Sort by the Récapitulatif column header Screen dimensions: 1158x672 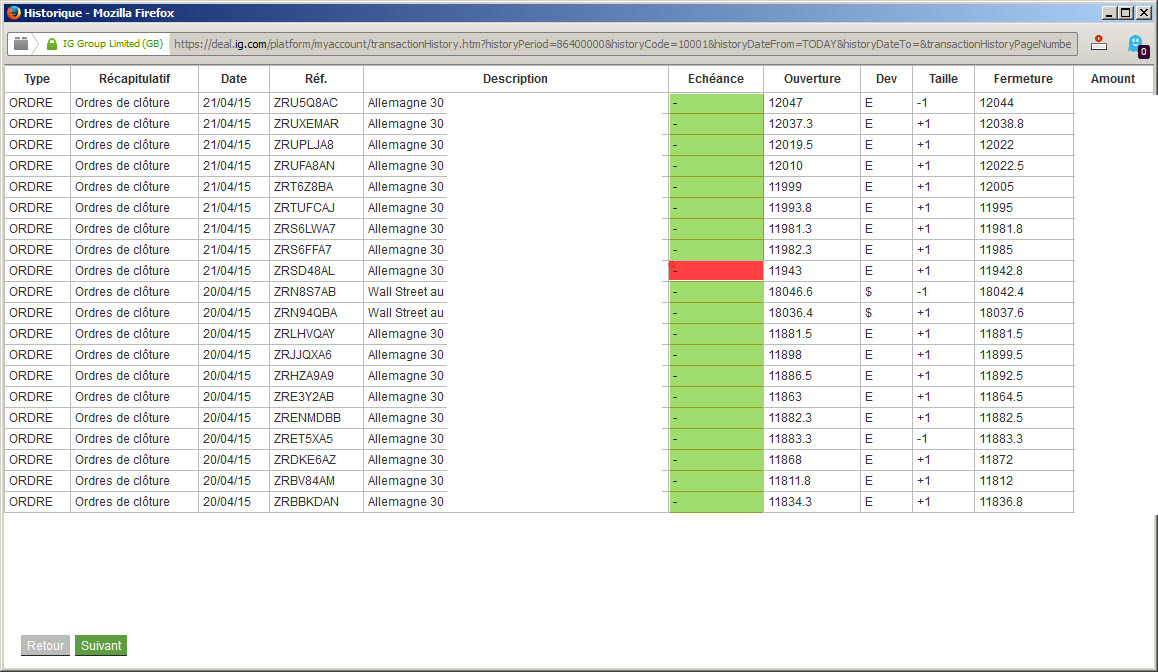point(134,79)
